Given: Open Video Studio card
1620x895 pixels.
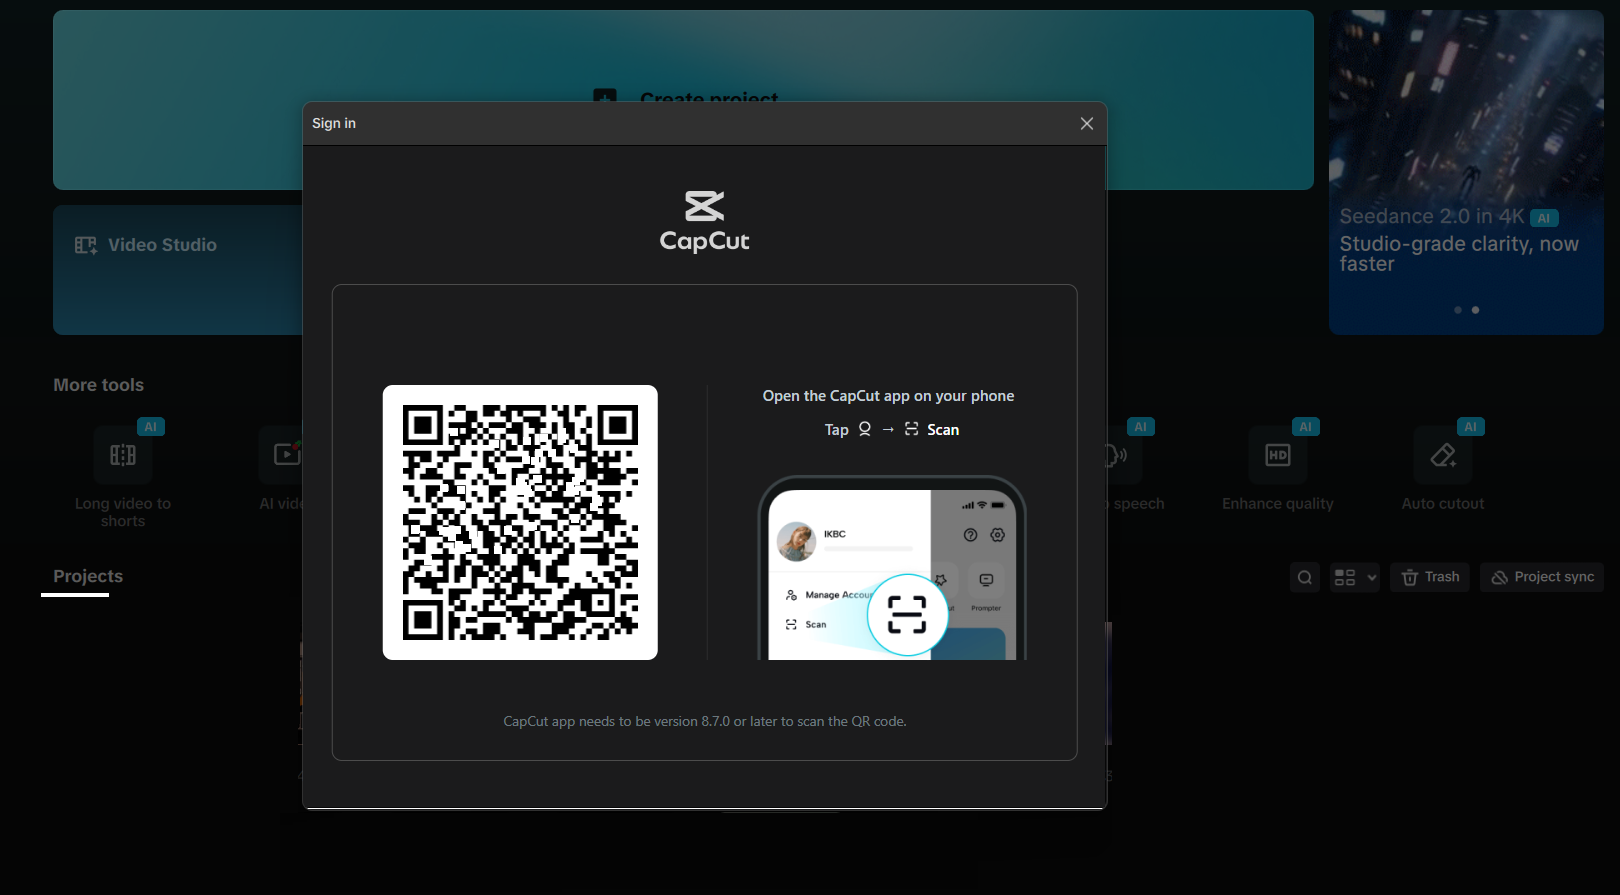Looking at the screenshot, I should pyautogui.click(x=178, y=270).
